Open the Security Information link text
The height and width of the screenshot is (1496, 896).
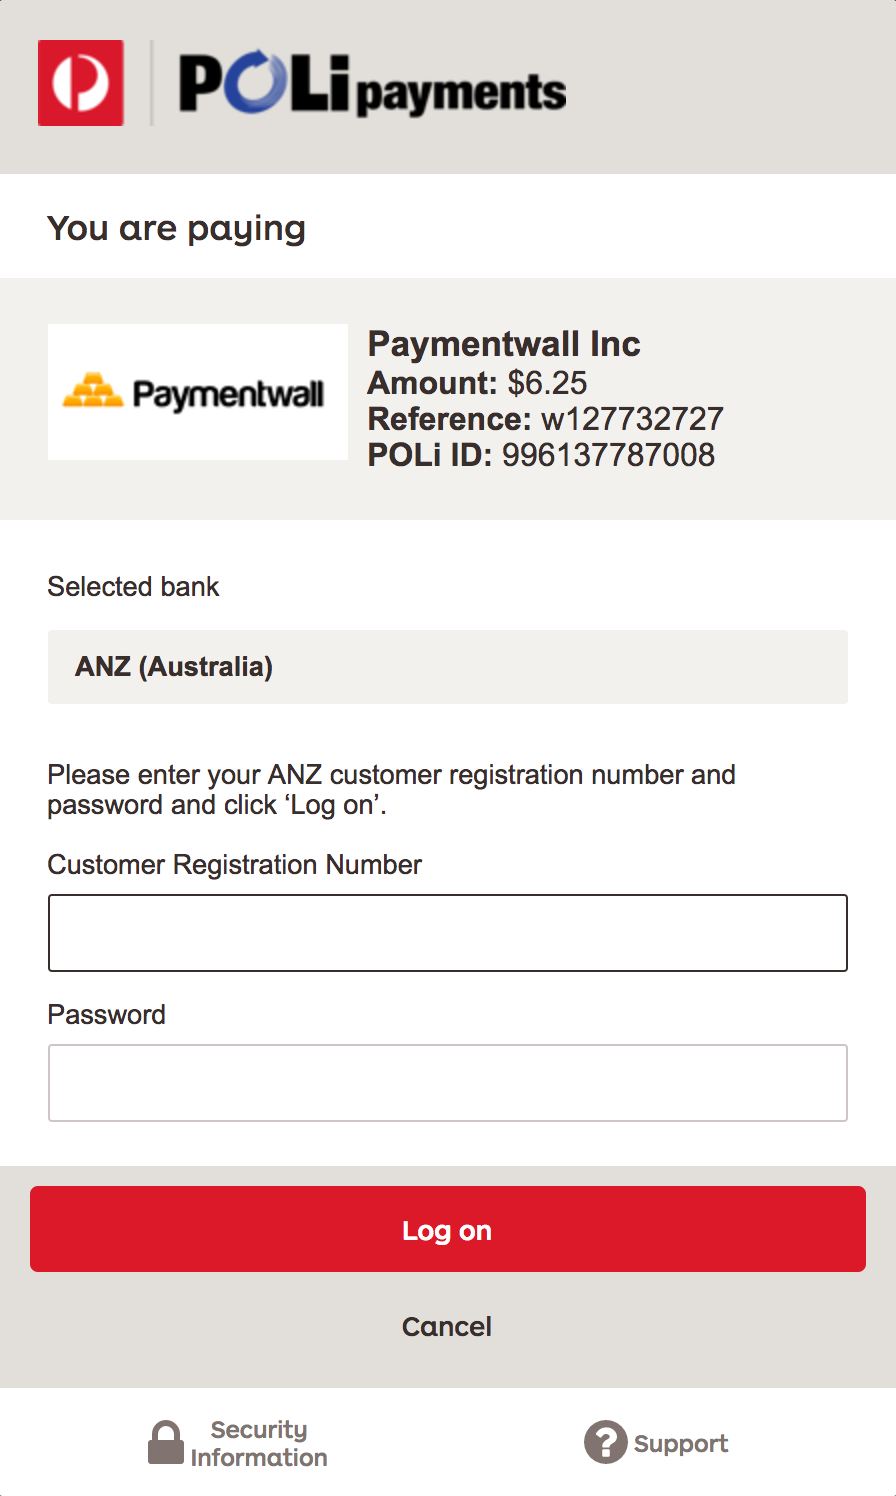[x=259, y=1443]
